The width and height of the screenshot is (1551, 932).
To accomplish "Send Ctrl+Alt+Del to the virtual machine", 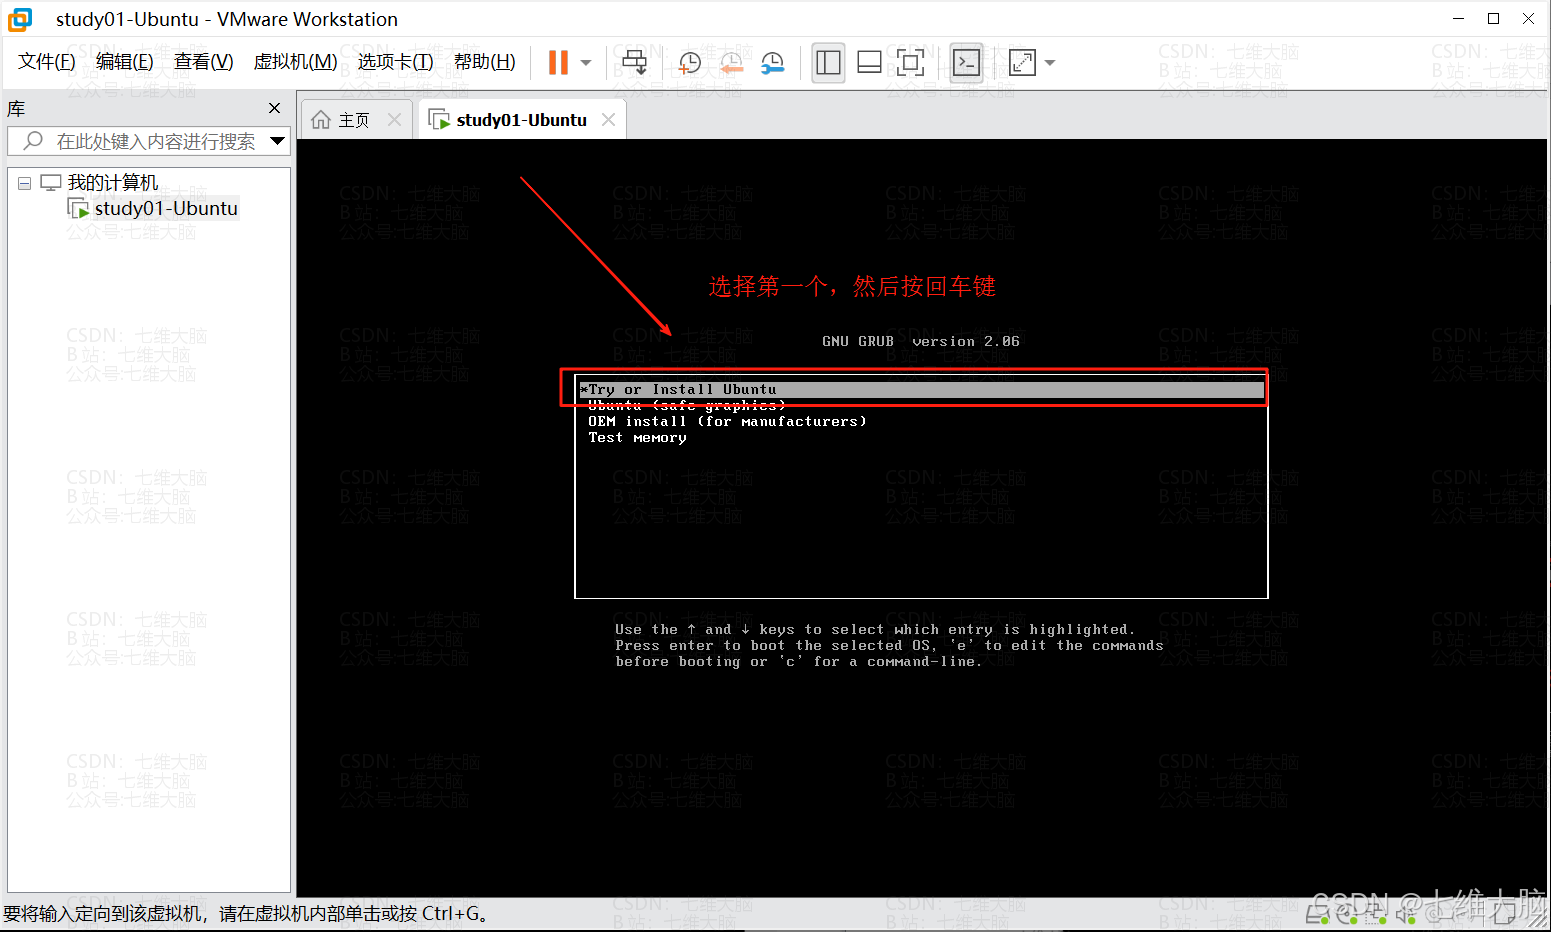I will click(634, 62).
